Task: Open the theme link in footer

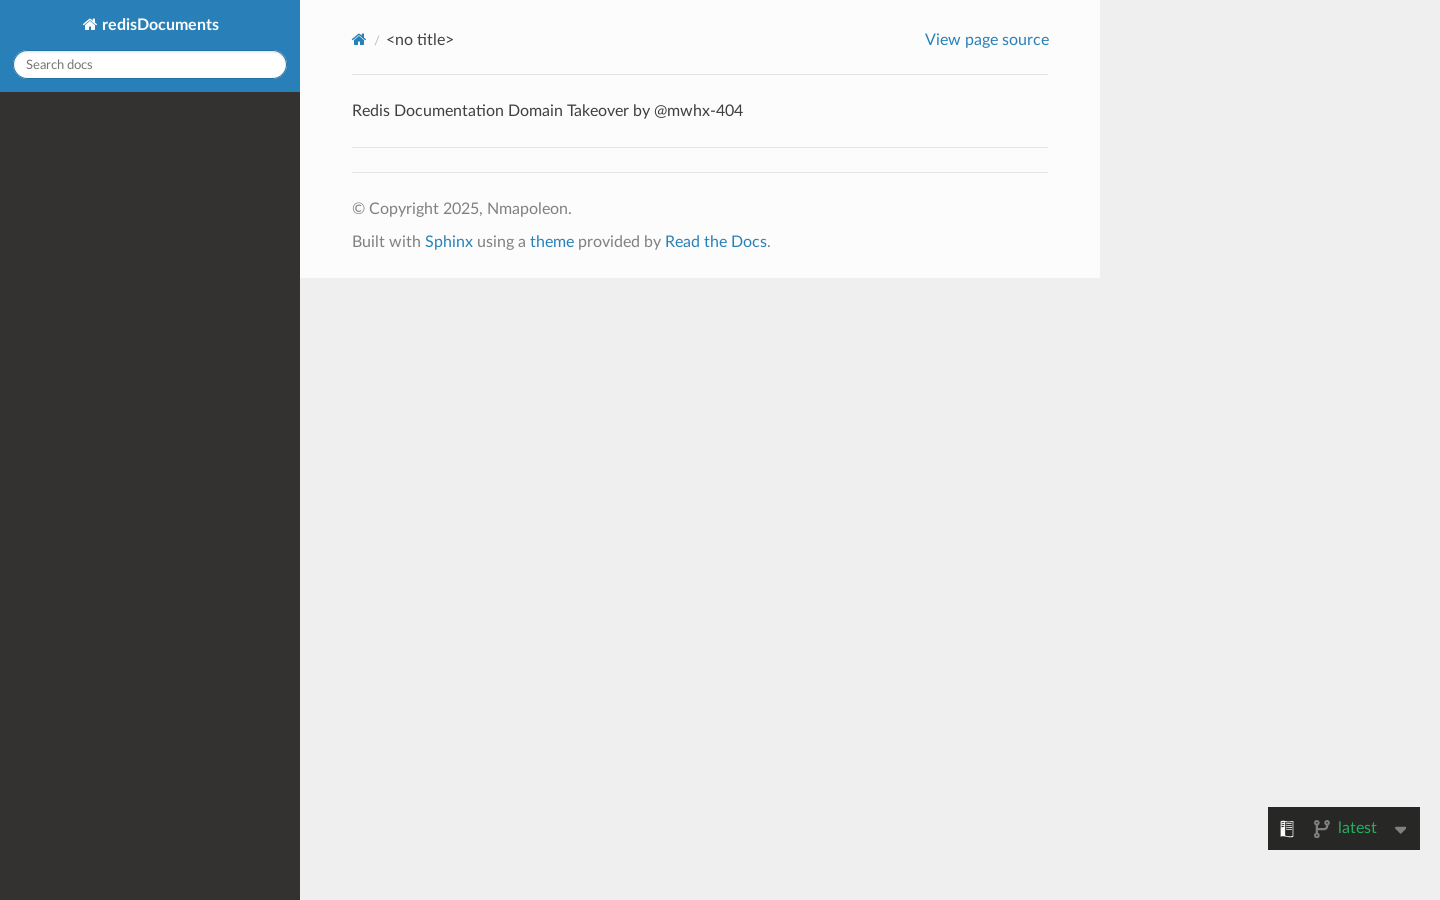Action: (x=552, y=241)
